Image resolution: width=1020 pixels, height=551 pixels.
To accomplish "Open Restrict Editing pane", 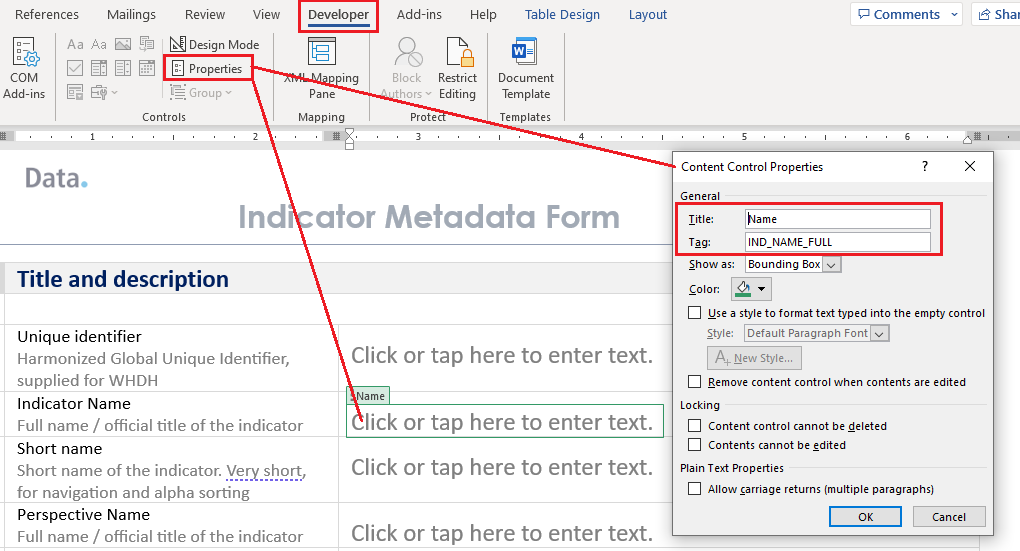I will click(457, 68).
